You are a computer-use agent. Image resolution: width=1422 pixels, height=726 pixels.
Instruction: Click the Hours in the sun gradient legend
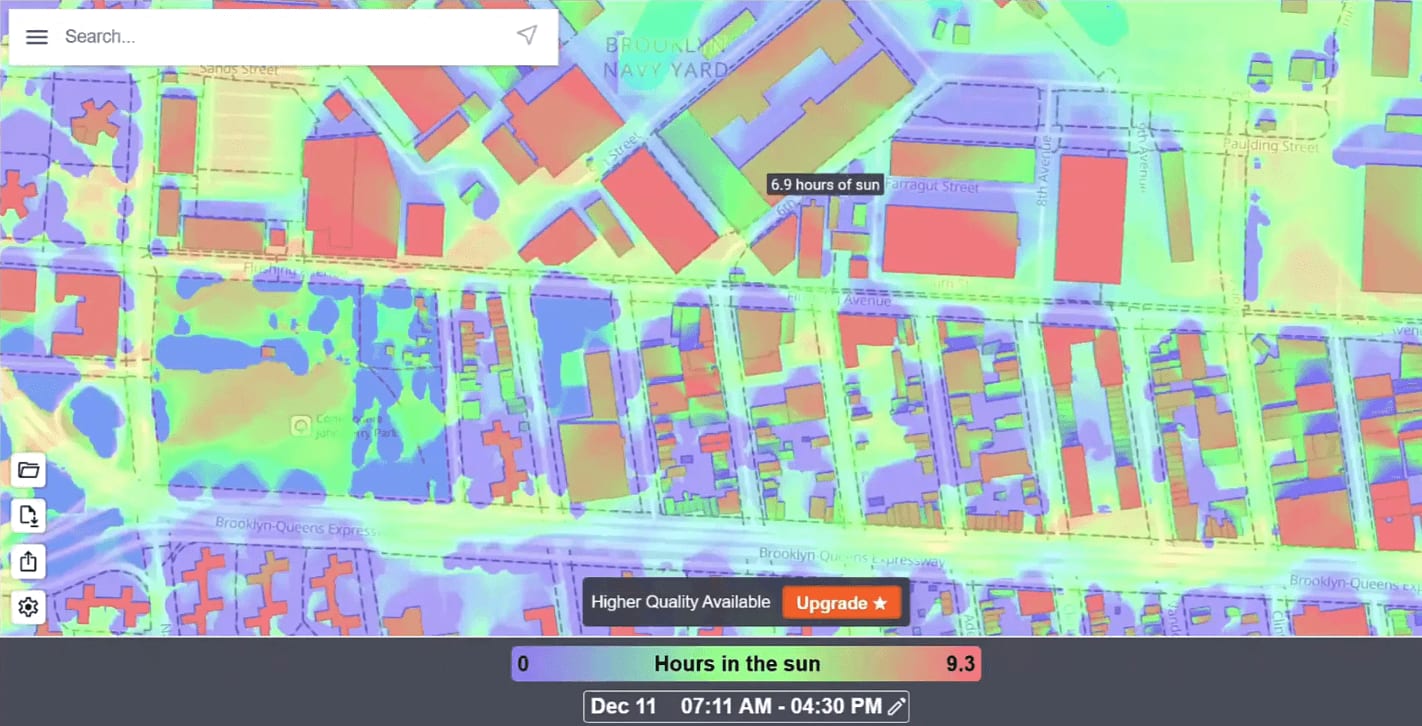tap(737, 663)
